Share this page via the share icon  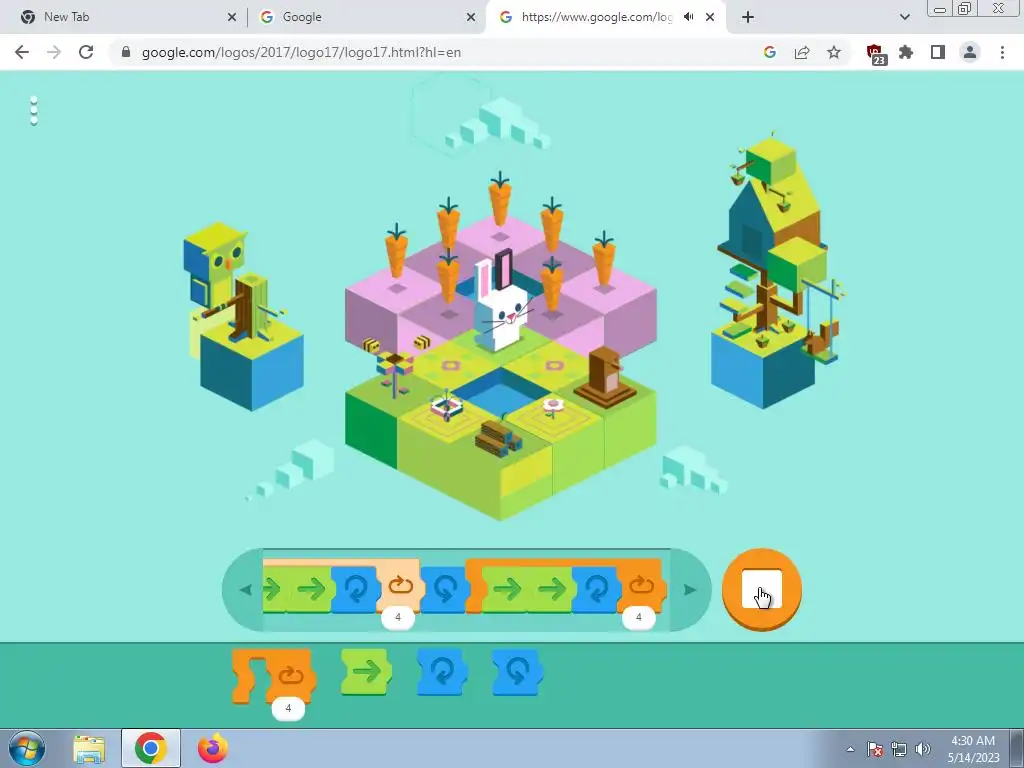click(802, 52)
